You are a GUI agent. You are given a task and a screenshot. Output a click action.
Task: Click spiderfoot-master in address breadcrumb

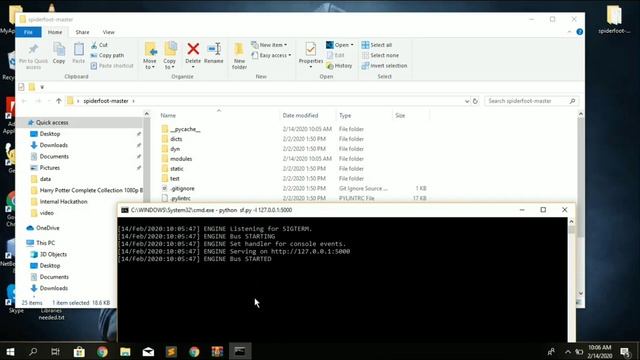point(106,101)
